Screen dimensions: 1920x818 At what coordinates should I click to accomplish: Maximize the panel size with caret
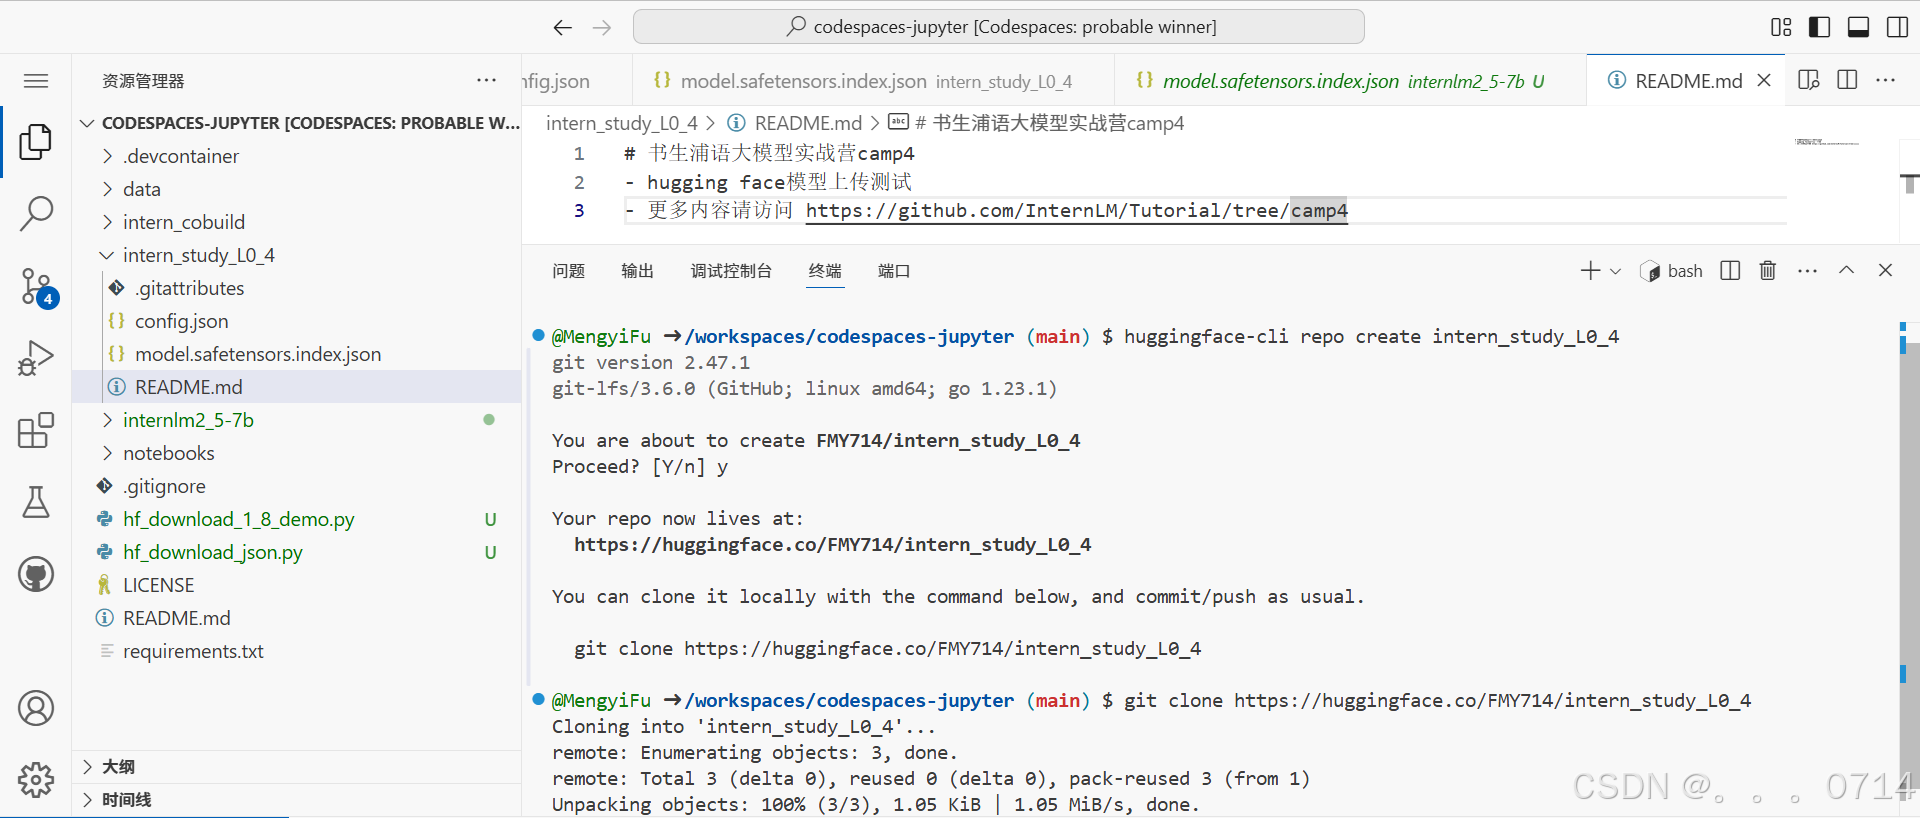click(1847, 271)
